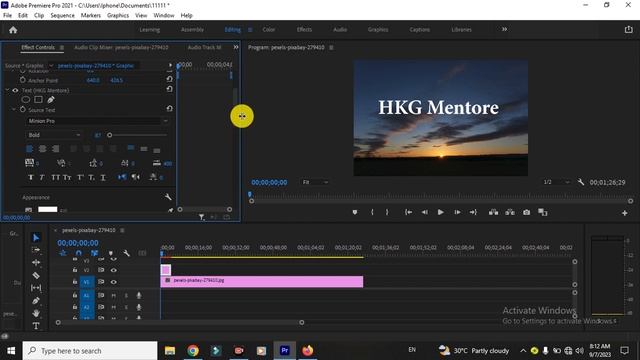Open the Sequence menu
Screen dimensions: 640x360
[x=62, y=16]
